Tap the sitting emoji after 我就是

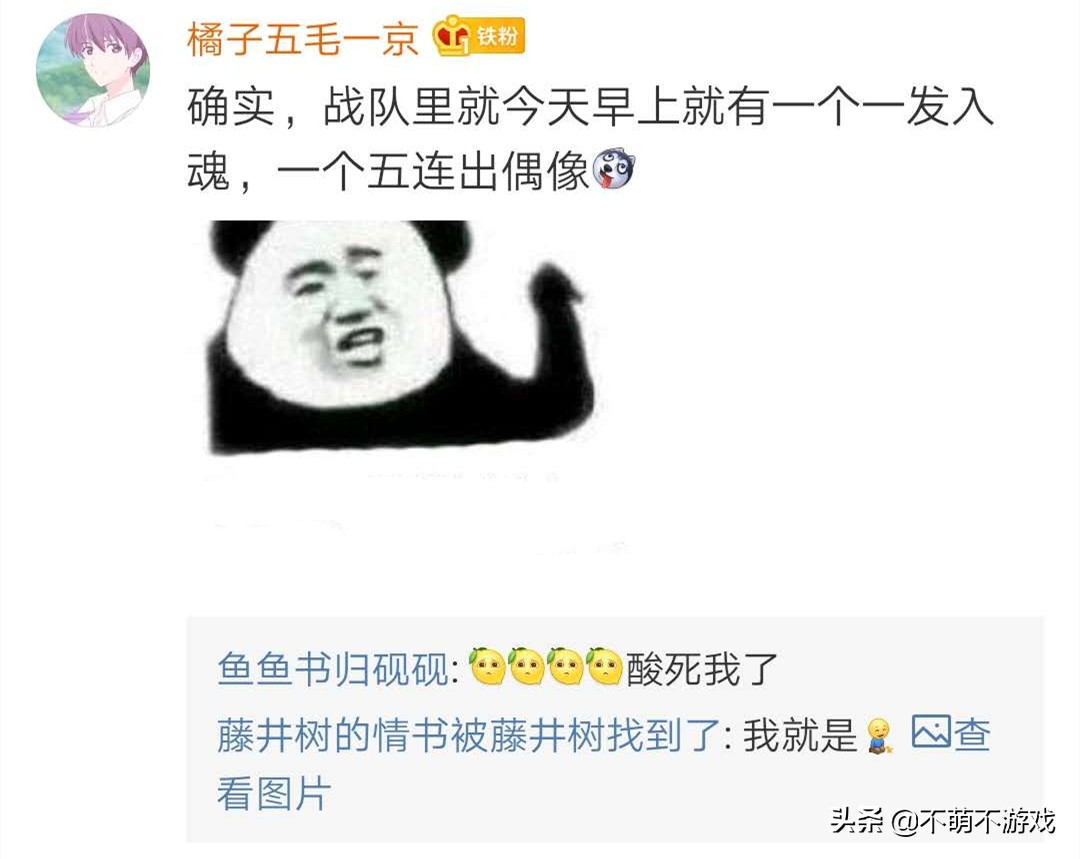(880, 736)
